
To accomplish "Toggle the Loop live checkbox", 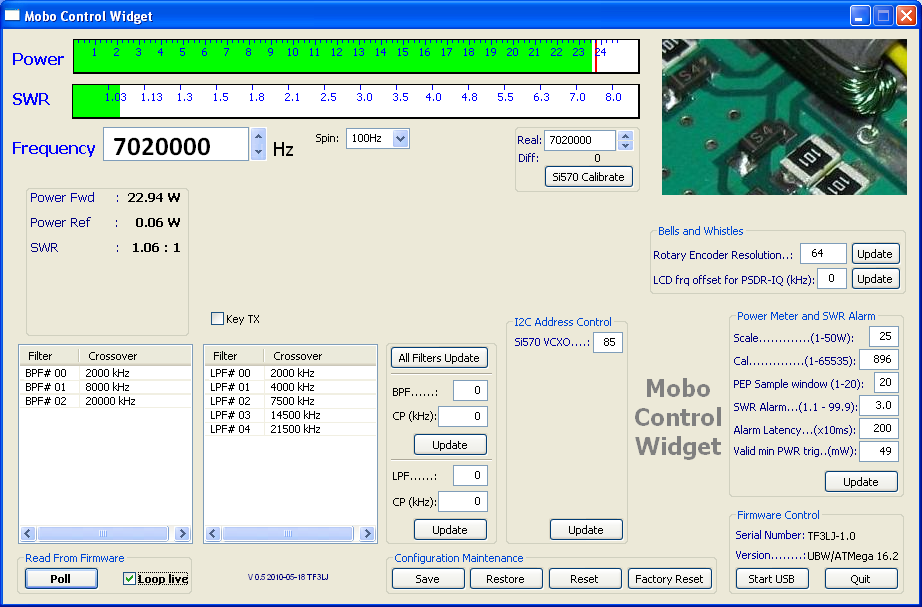I will [x=129, y=579].
